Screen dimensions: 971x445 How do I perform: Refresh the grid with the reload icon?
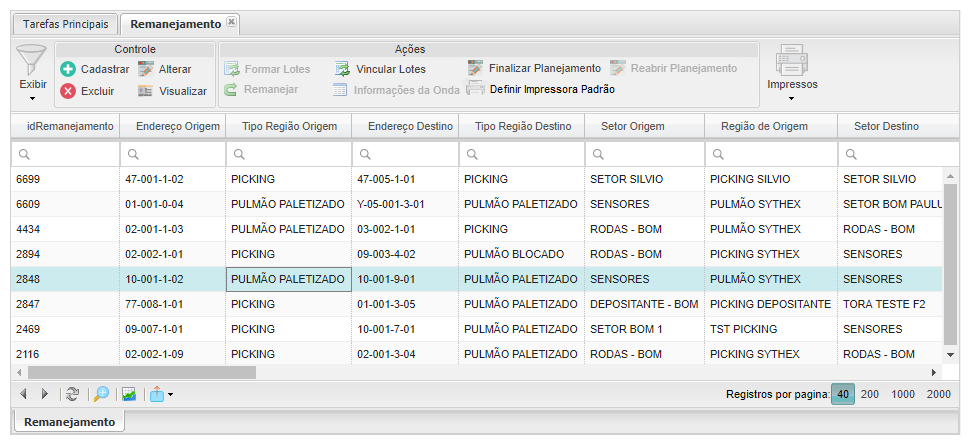coord(72,394)
